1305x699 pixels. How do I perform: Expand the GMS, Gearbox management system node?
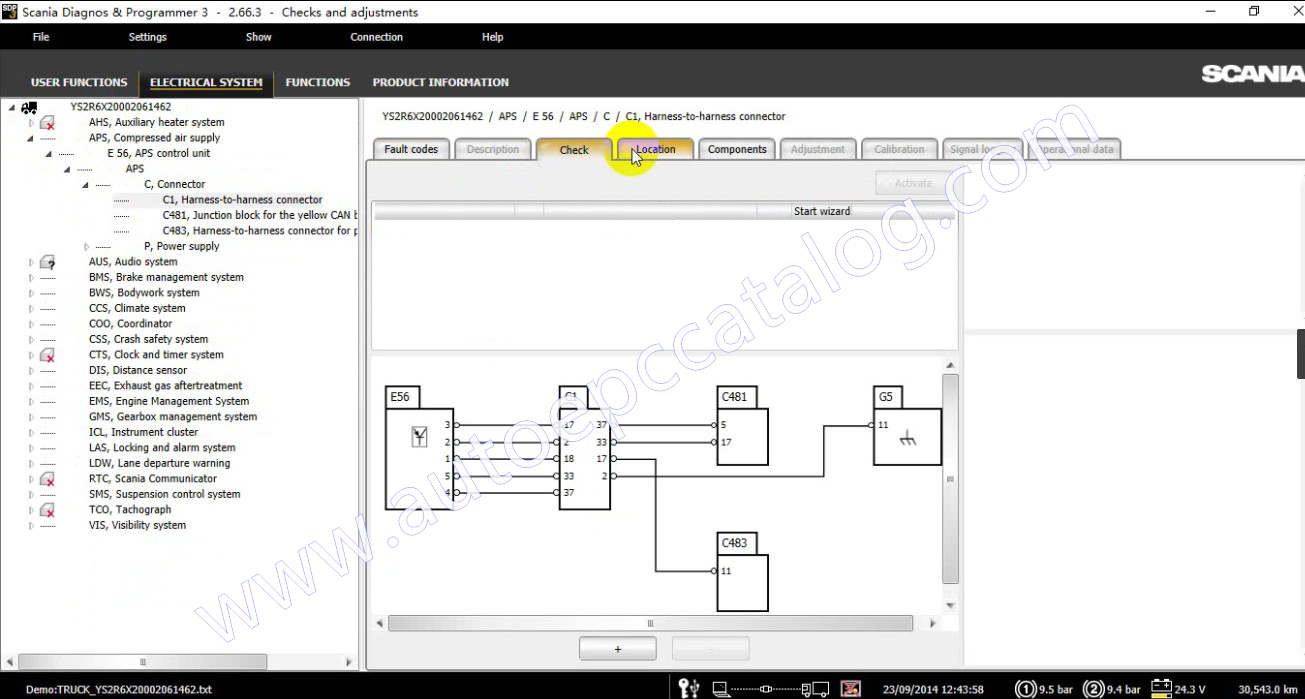pyautogui.click(x=31, y=417)
